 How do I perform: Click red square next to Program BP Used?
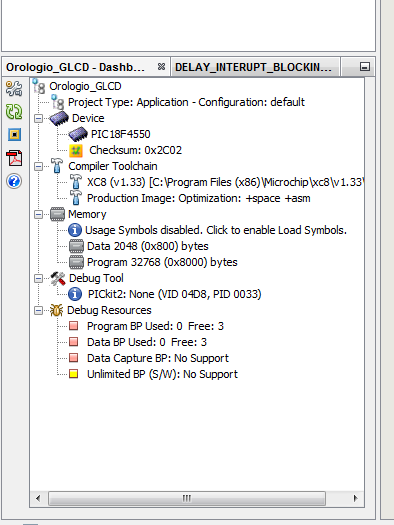(x=74, y=326)
